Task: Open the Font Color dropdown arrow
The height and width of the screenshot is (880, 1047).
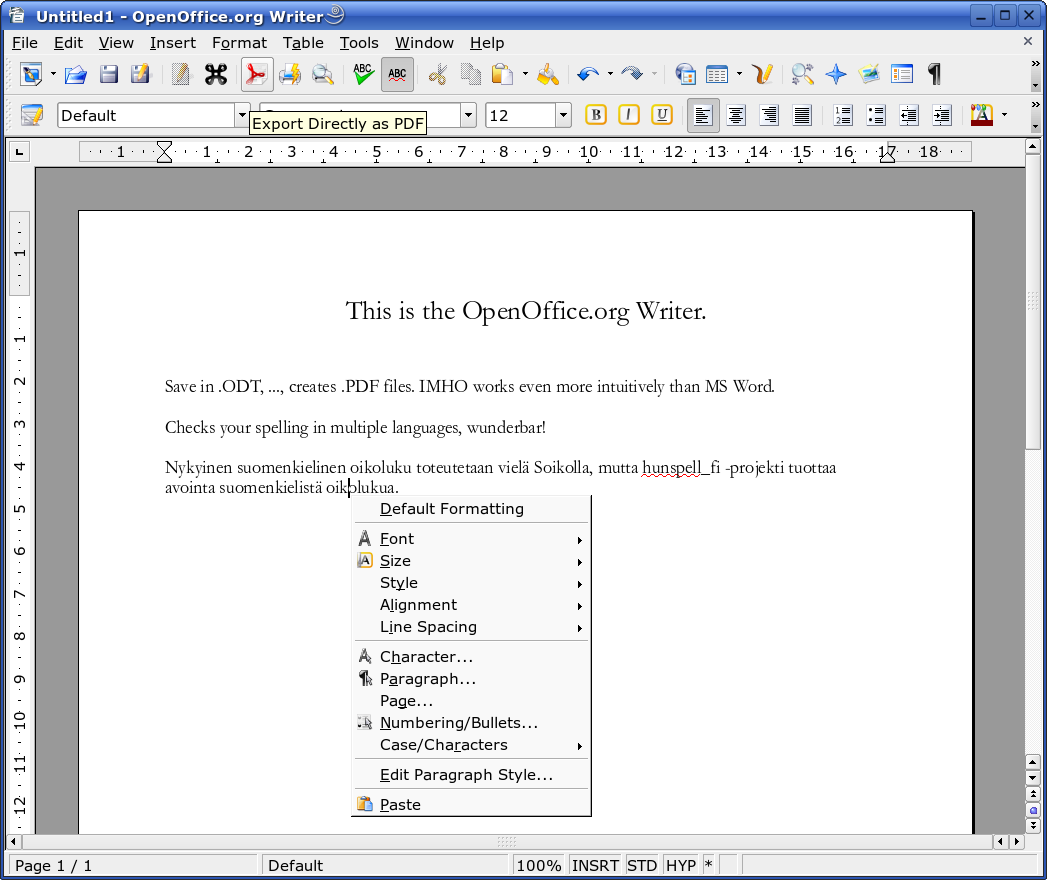Action: 1004,116
